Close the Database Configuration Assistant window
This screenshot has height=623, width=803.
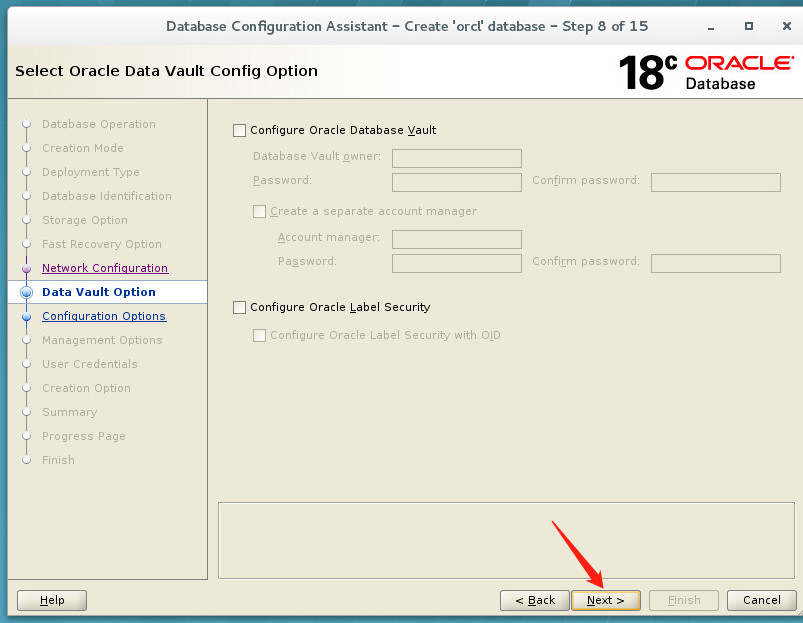tap(787, 26)
